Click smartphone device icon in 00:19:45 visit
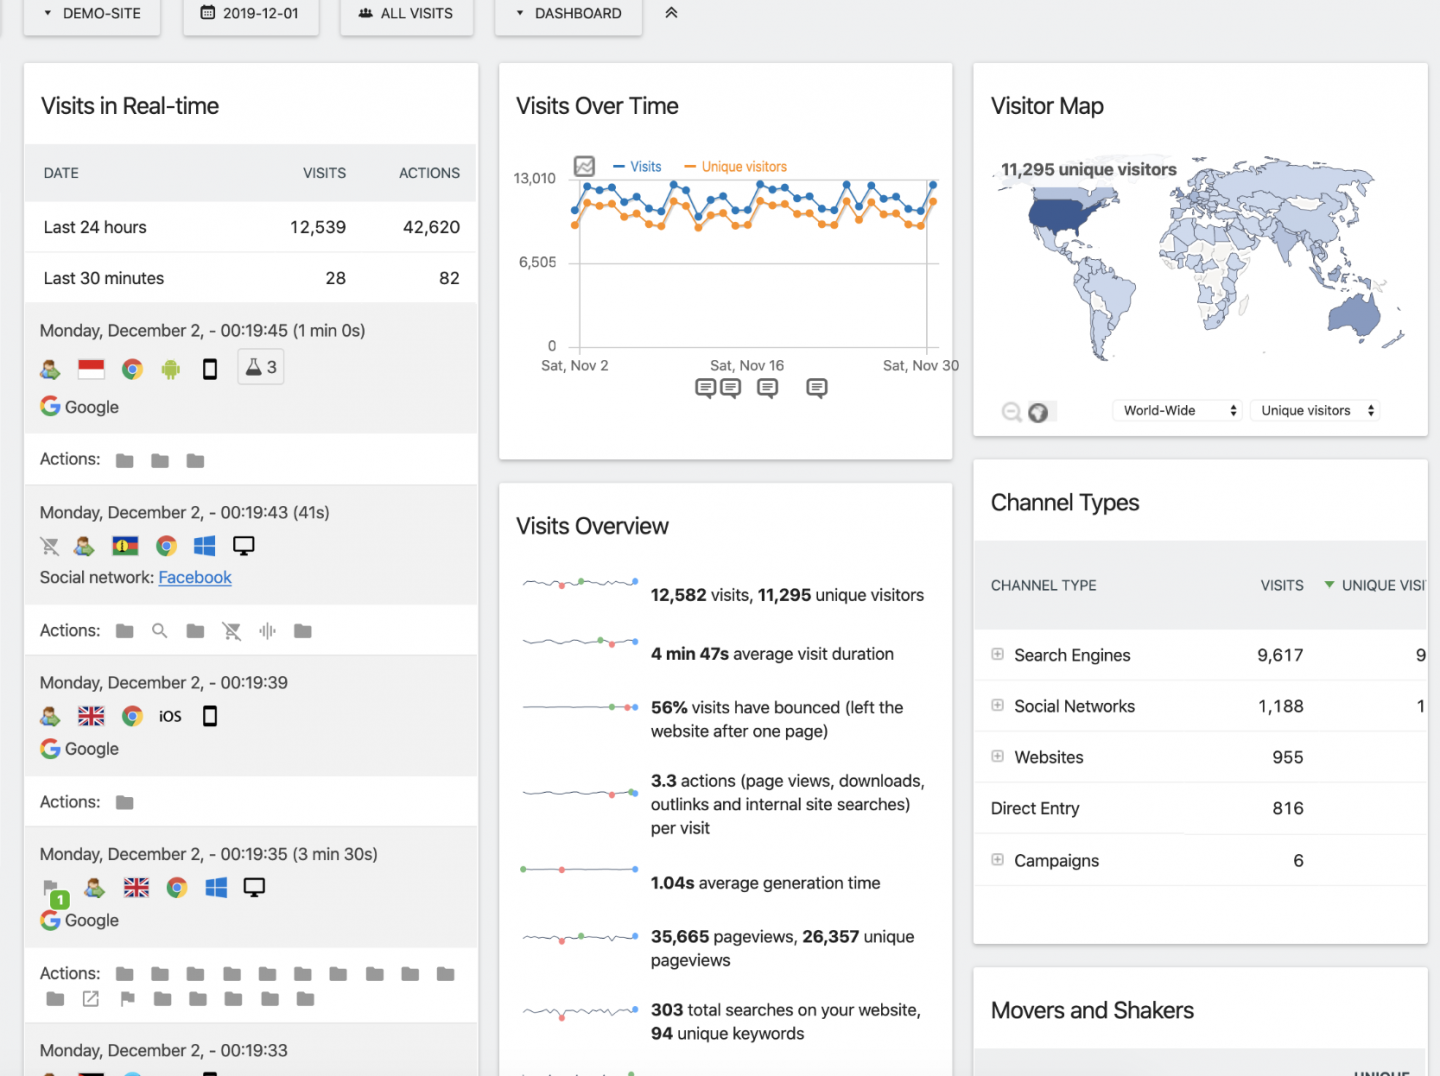This screenshot has width=1440, height=1076. tap(210, 369)
